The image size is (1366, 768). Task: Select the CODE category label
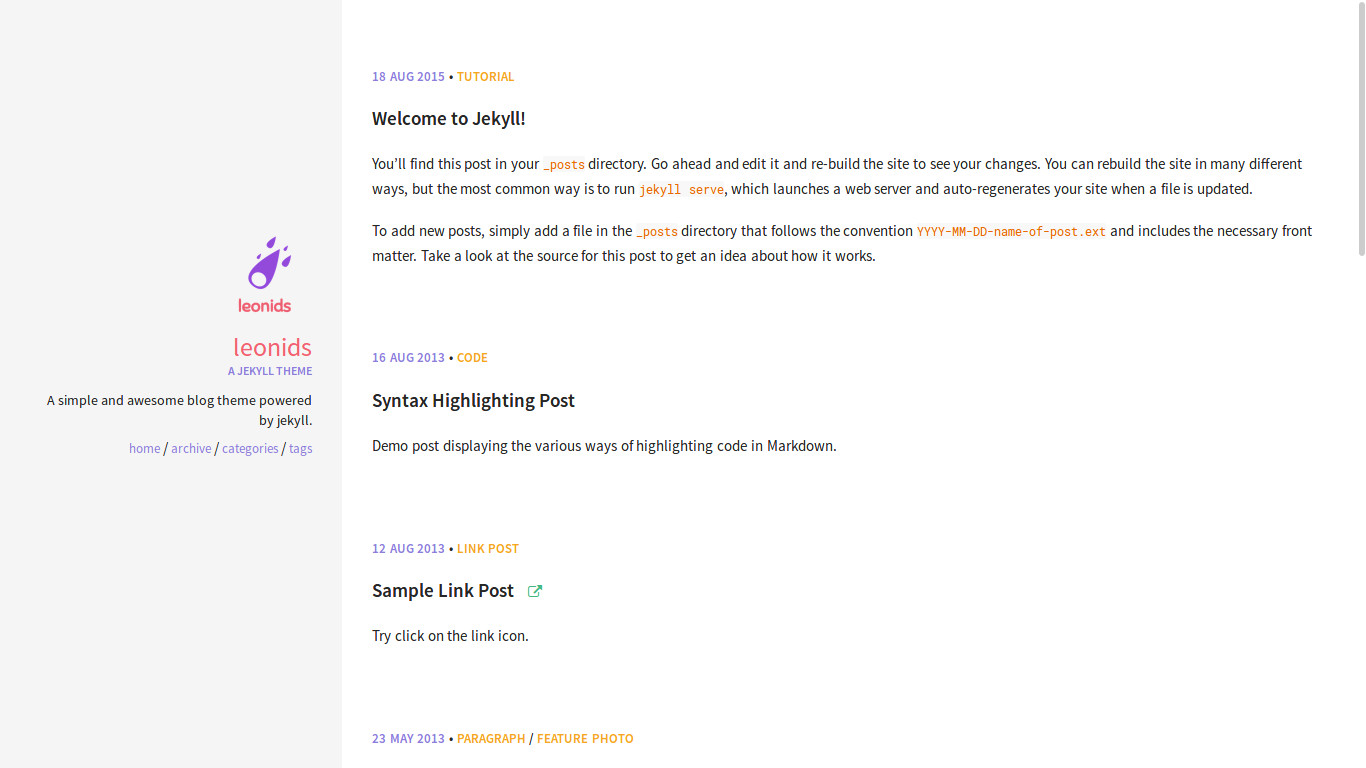[471, 357]
